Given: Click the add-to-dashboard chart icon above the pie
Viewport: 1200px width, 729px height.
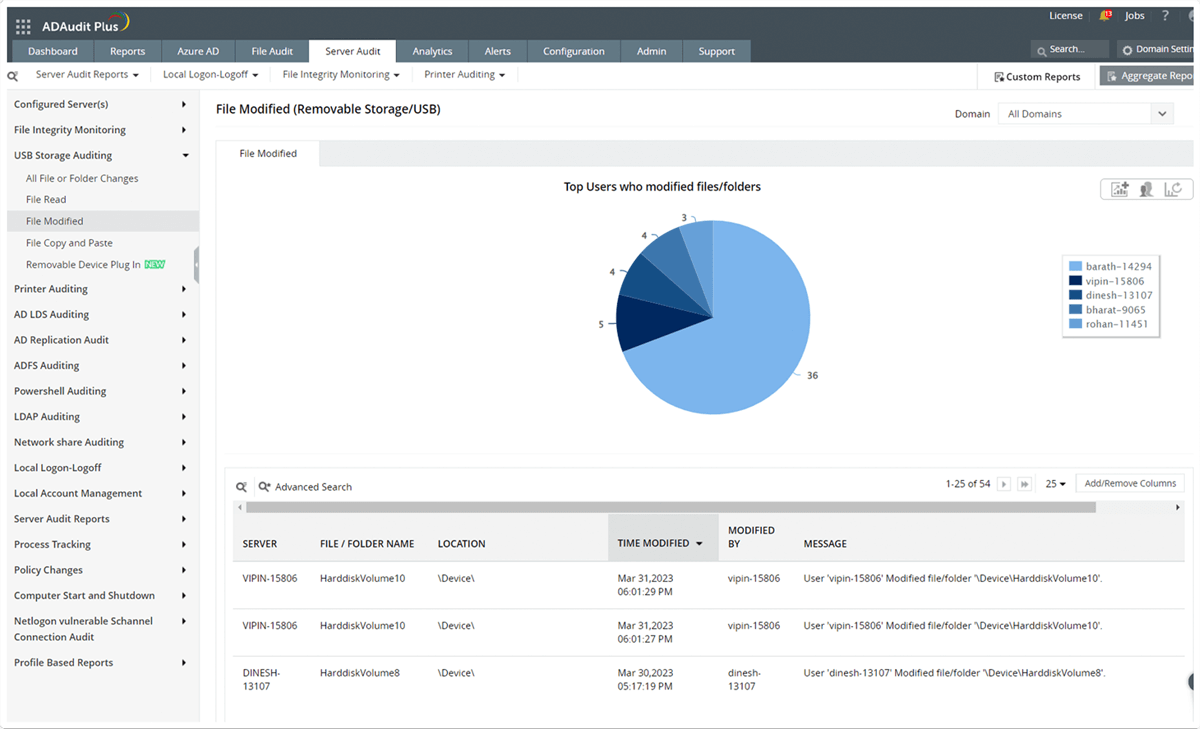Looking at the screenshot, I should pos(1120,189).
